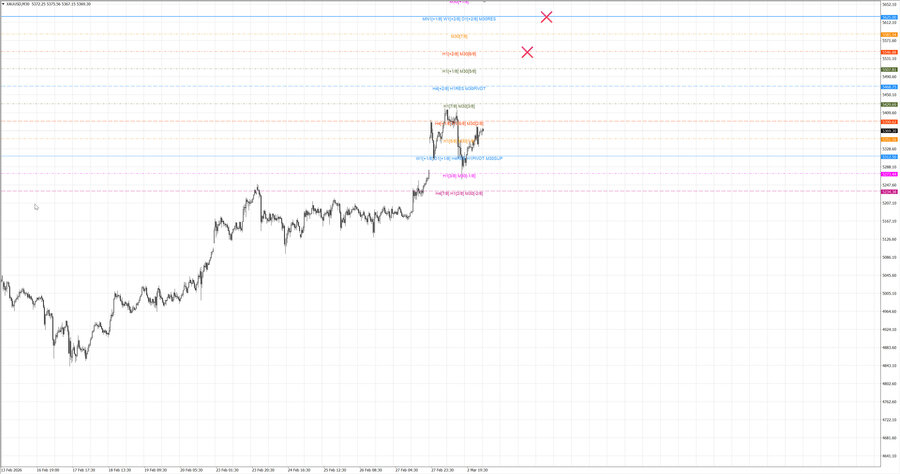Click the H4[+2/8] H1RES M30PIVOT label
The height and width of the screenshot is (474, 900).
click(x=459, y=88)
